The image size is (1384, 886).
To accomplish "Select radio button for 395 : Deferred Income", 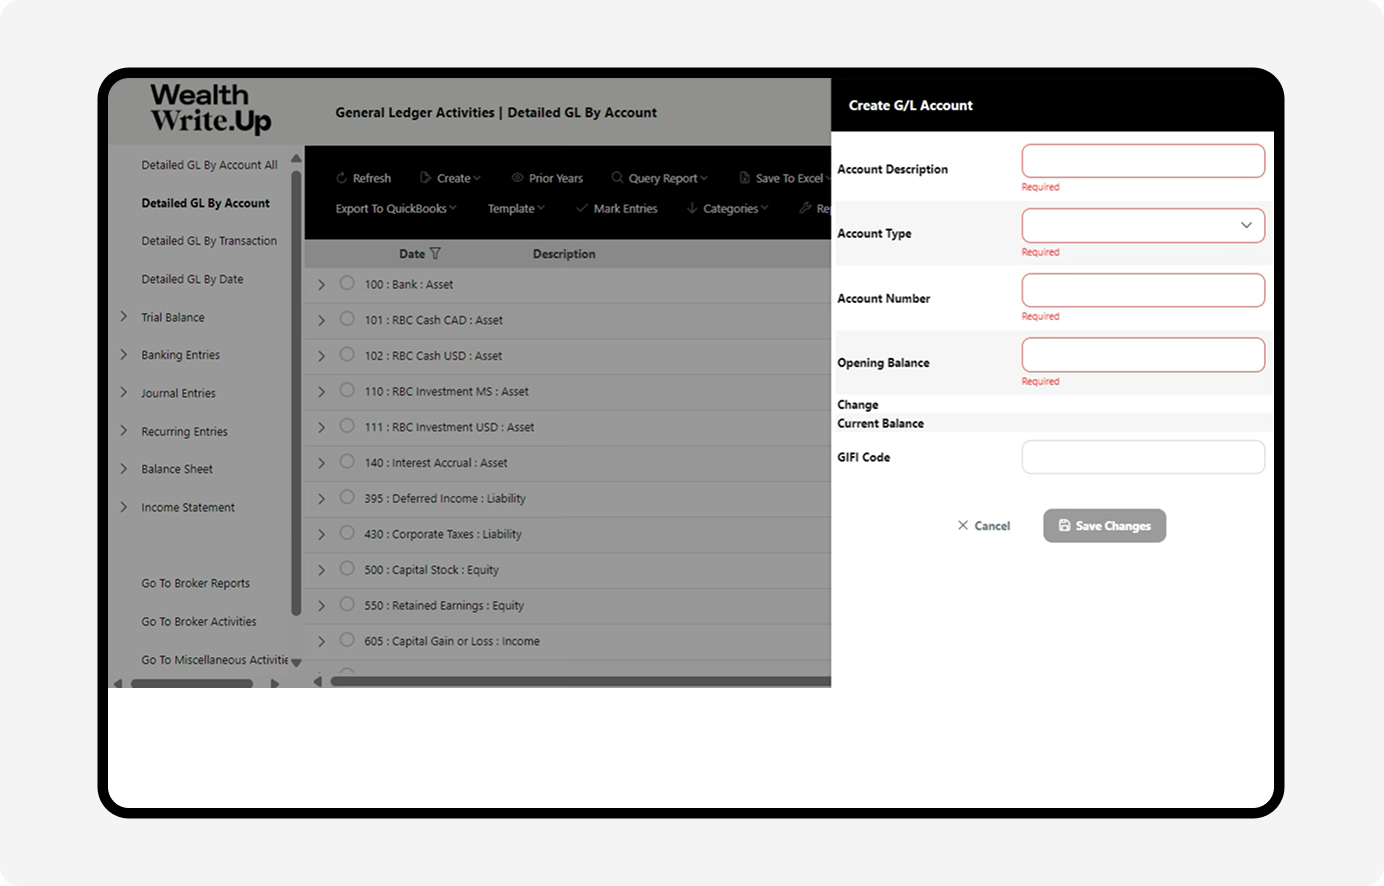I will (347, 498).
